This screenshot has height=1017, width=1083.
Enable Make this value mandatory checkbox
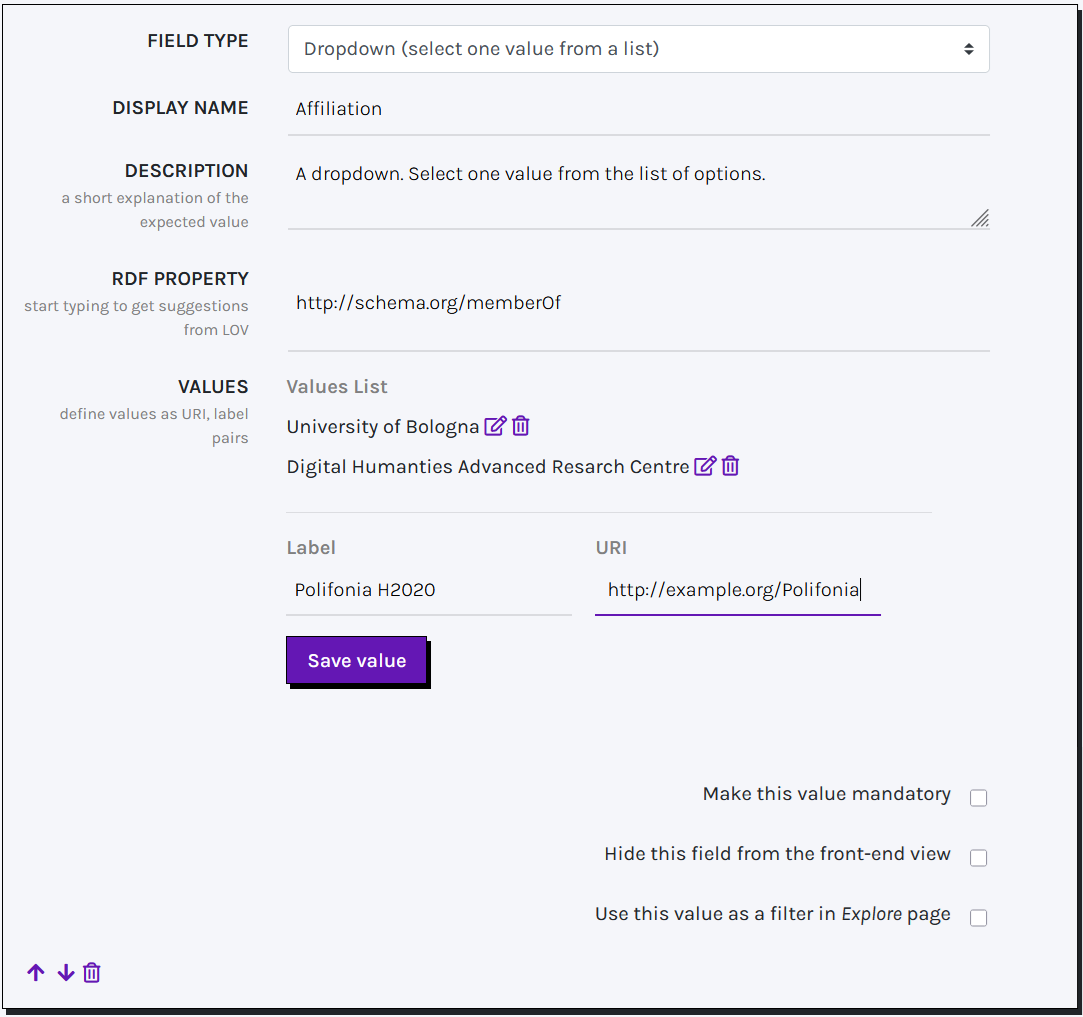tap(978, 798)
